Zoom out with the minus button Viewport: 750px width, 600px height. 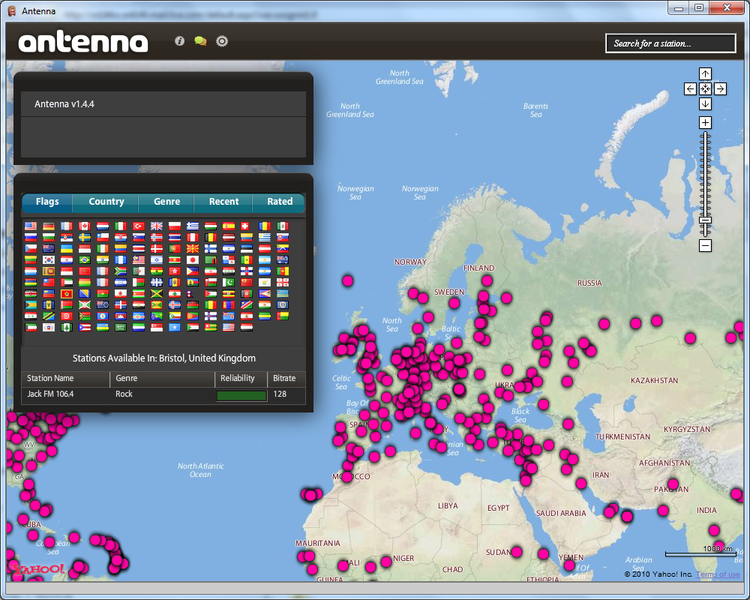click(x=705, y=246)
